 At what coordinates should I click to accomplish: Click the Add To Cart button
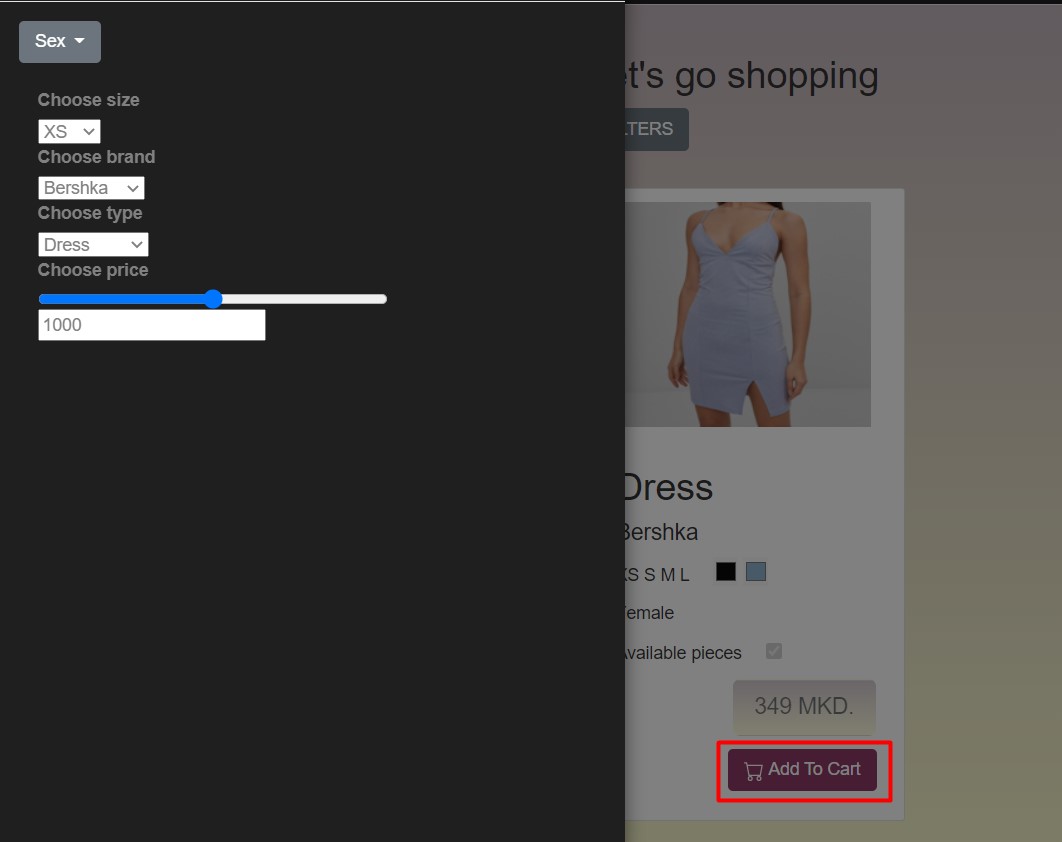[802, 770]
